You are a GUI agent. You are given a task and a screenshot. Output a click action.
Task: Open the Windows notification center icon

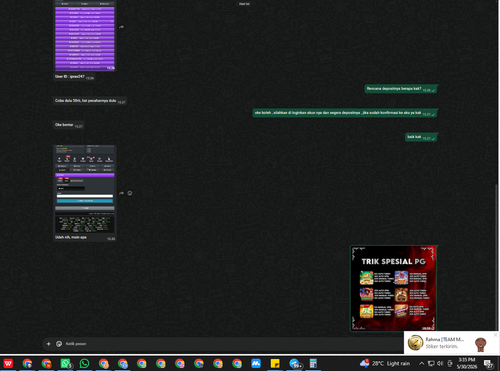point(488,363)
